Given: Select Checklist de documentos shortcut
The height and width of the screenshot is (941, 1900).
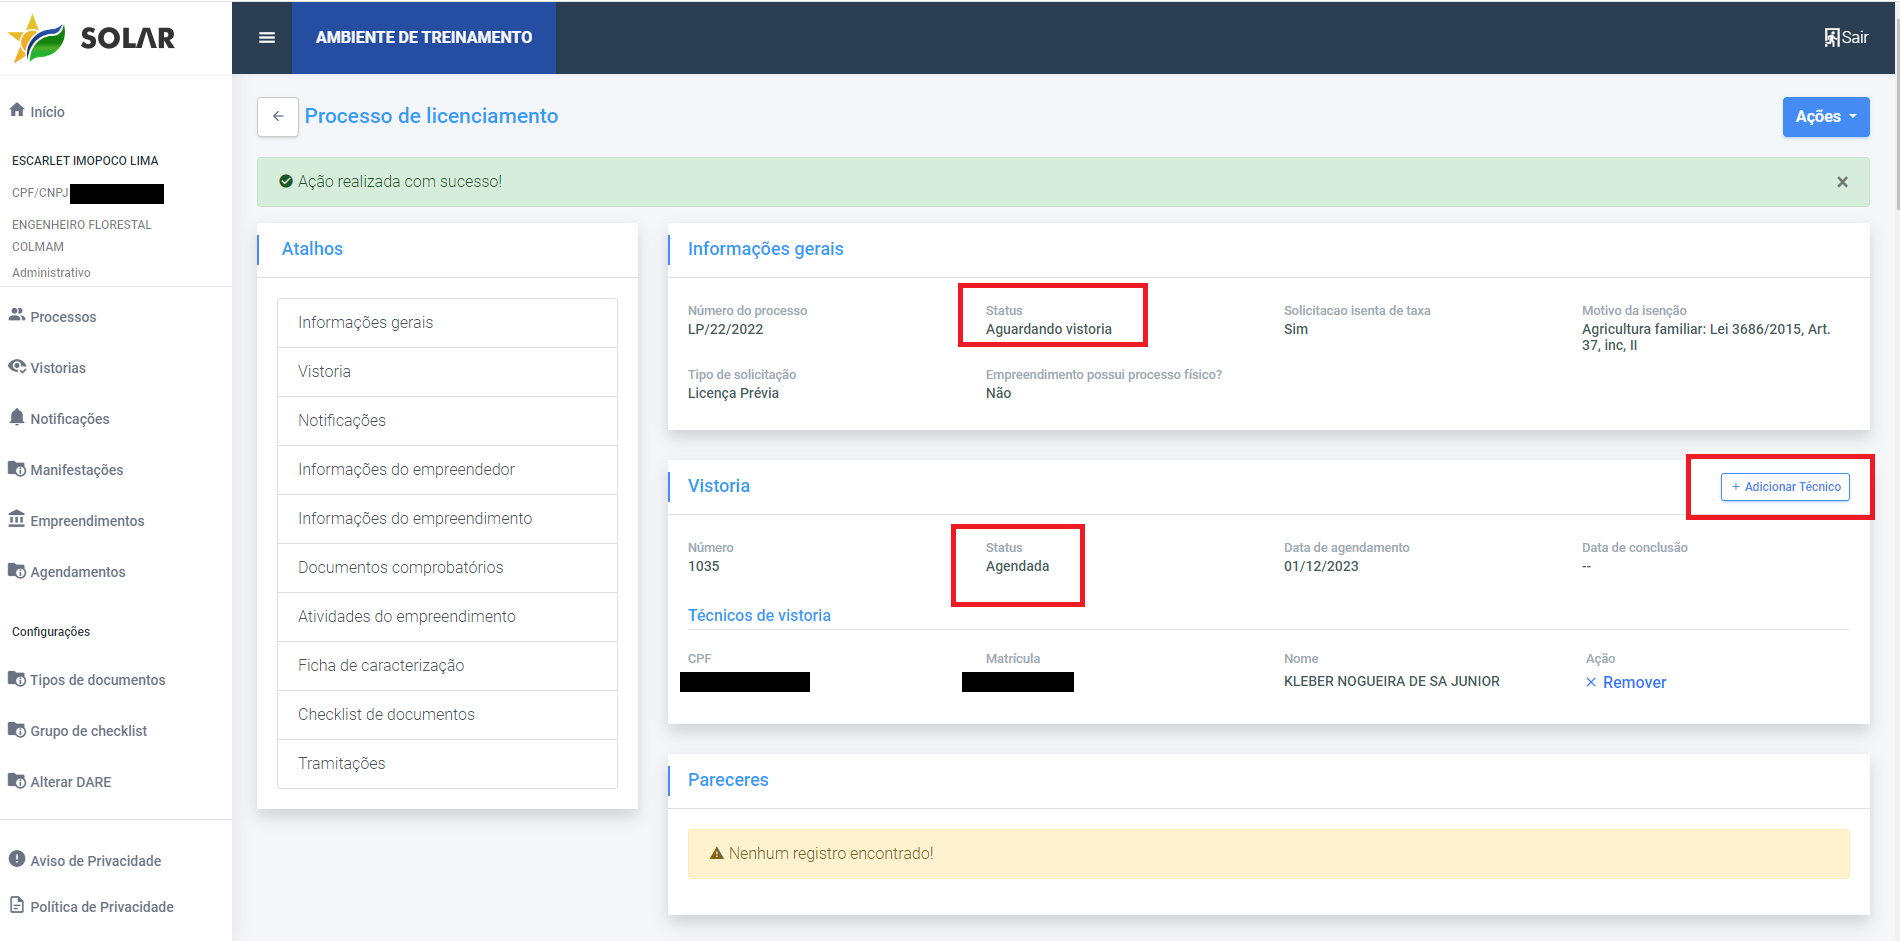Looking at the screenshot, I should [x=447, y=715].
